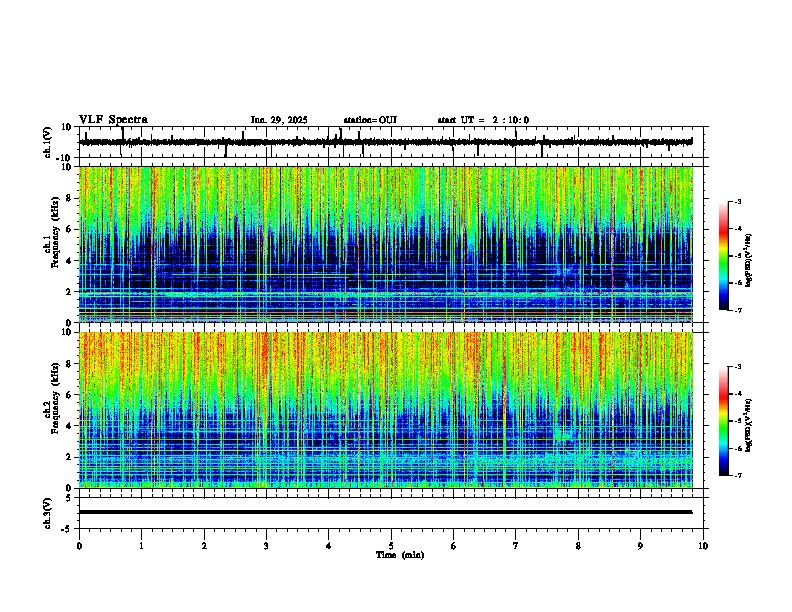
Task: Click the Time (min) axis label
Action: click(x=400, y=555)
